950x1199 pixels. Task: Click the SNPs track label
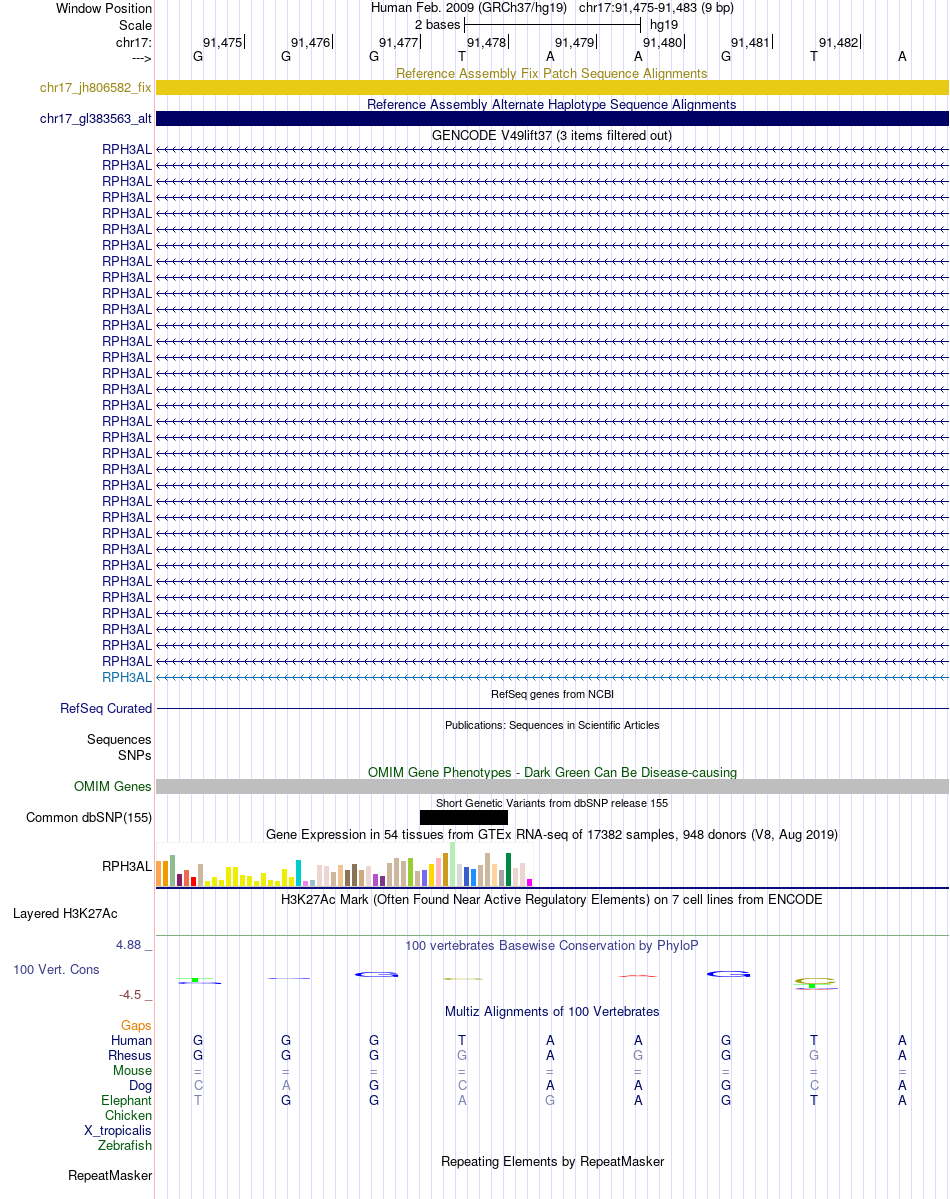coord(135,755)
